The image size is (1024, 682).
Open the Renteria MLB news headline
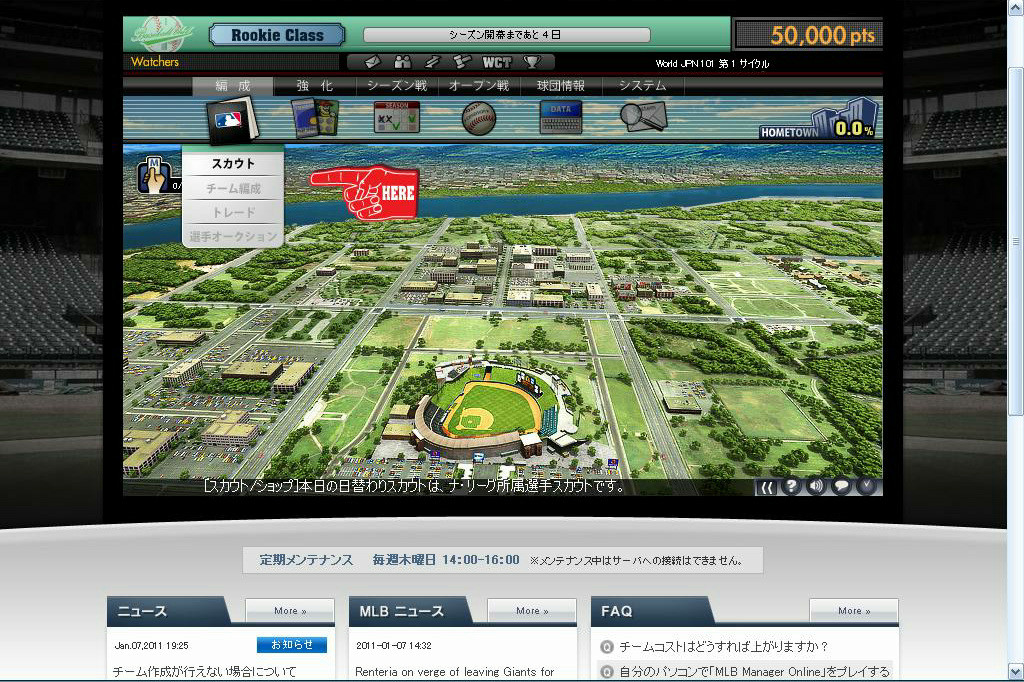(x=455, y=672)
